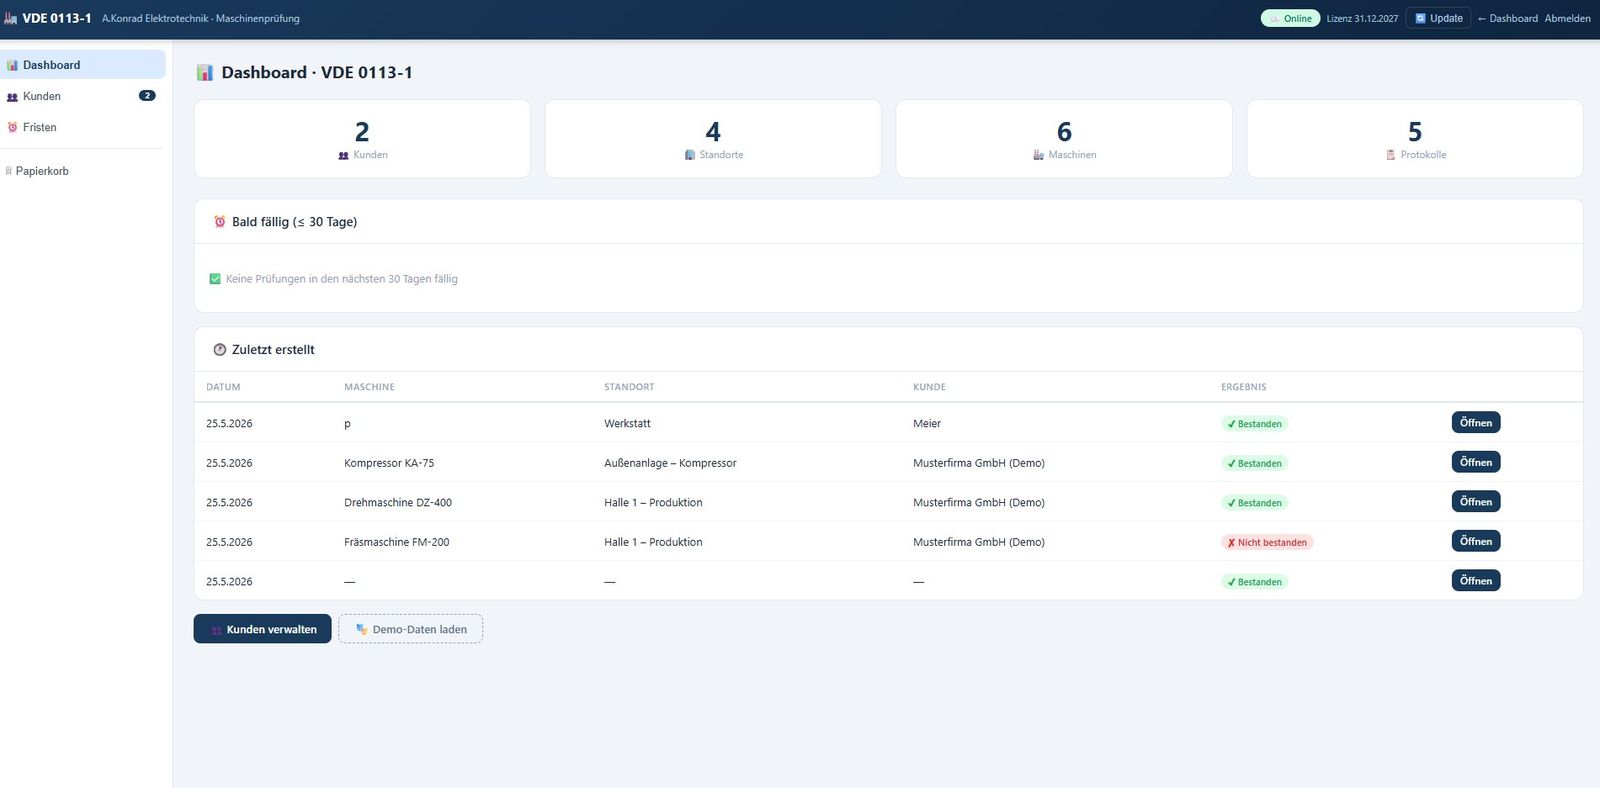Image resolution: width=1600 pixels, height=788 pixels.
Task: Click the Update button in the header
Action: pyautogui.click(x=1438, y=18)
